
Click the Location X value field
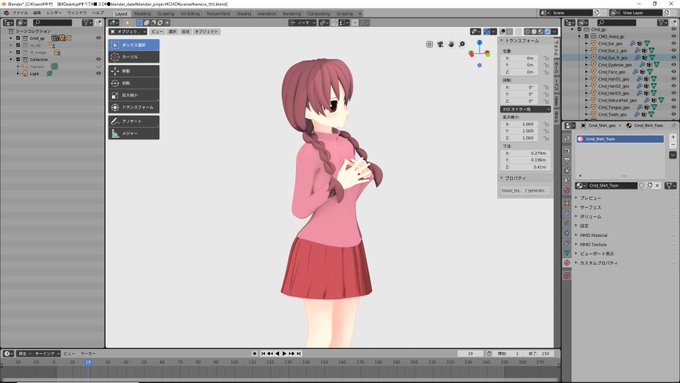pos(520,58)
